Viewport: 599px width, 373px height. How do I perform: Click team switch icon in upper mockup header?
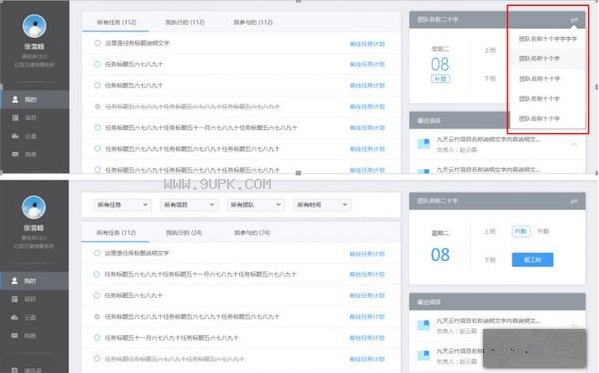click(x=574, y=20)
